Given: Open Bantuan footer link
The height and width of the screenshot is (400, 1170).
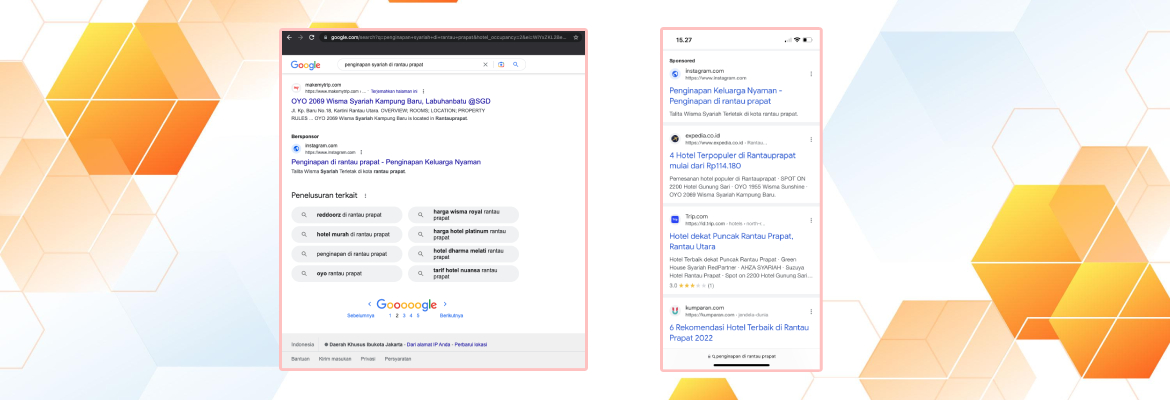Looking at the screenshot, I should (x=301, y=359).
